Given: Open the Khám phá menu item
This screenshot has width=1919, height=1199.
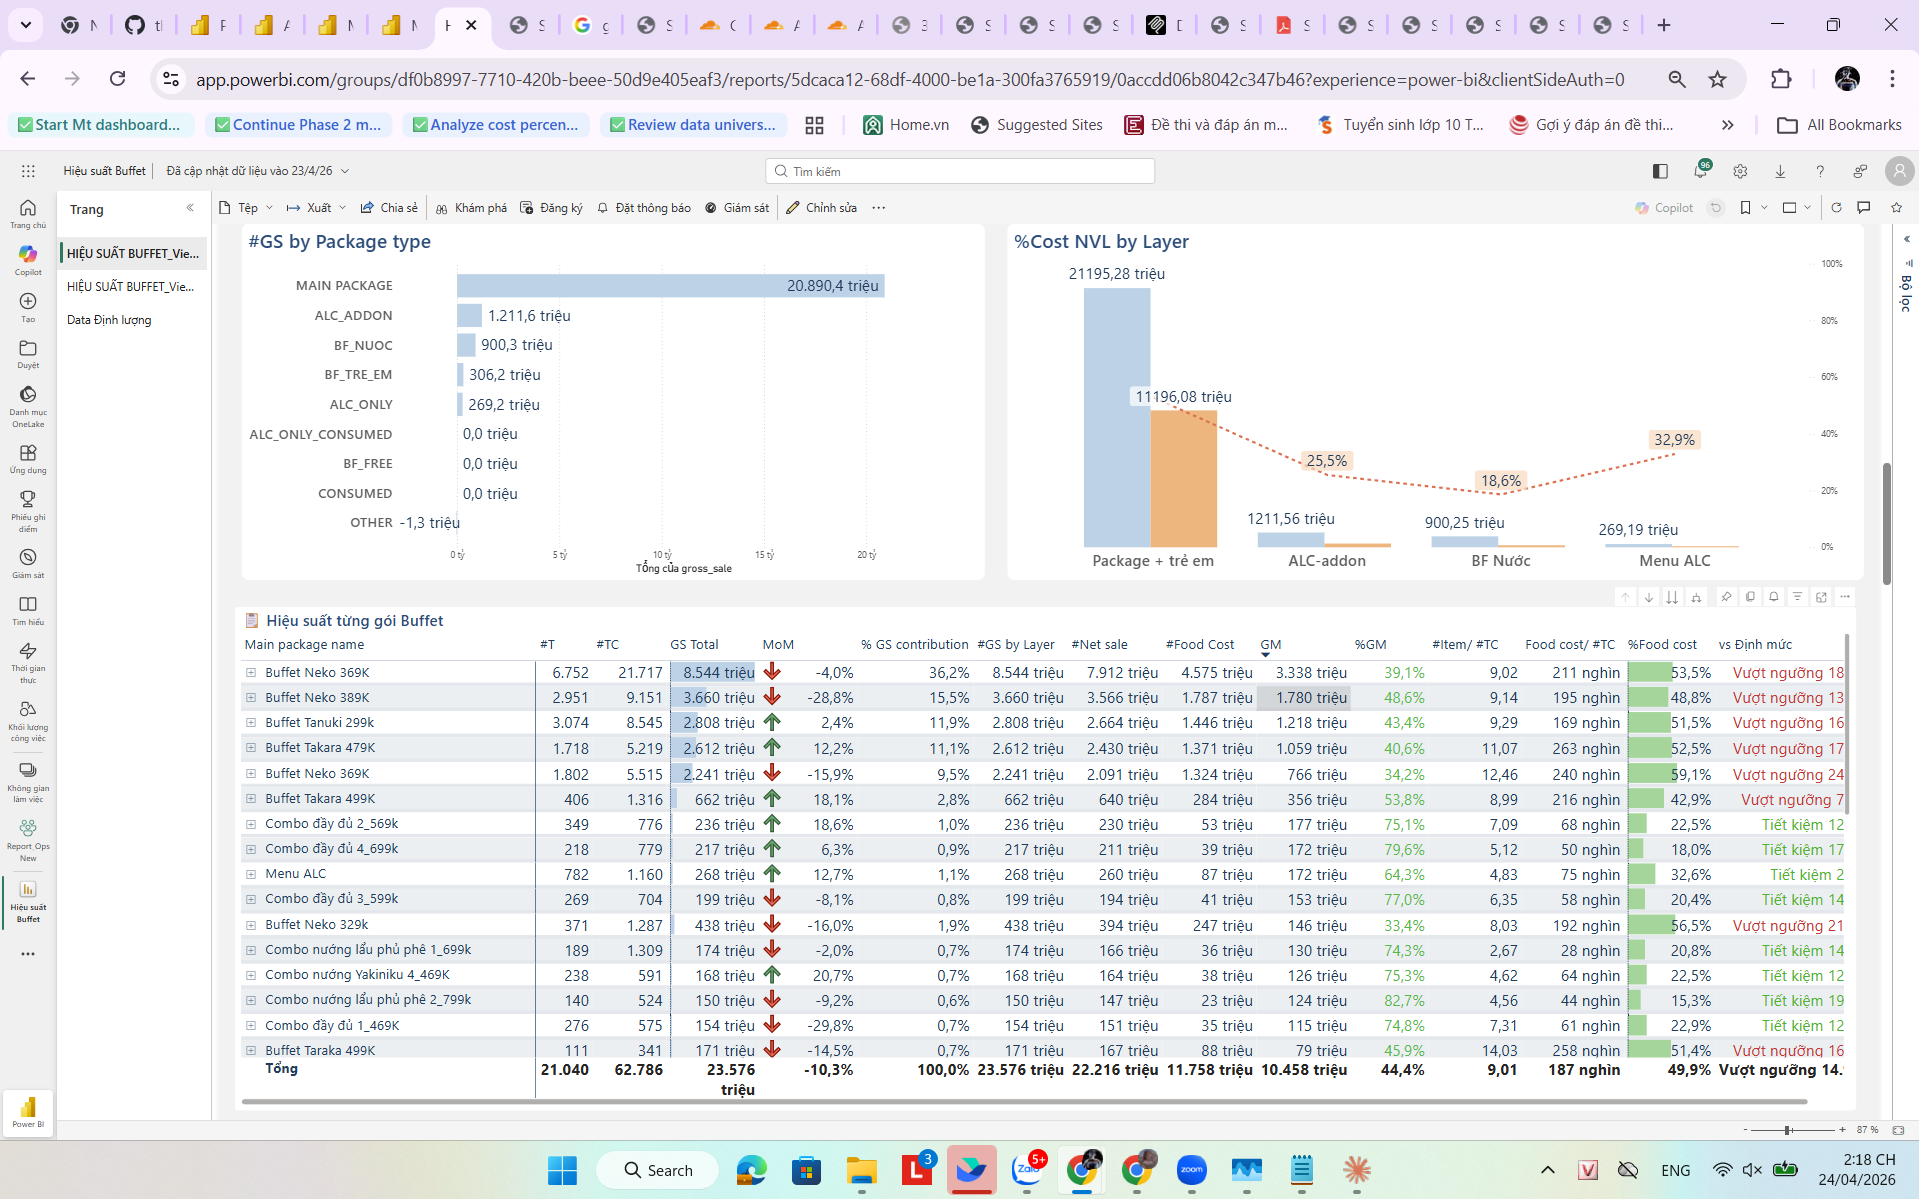Looking at the screenshot, I should (471, 208).
